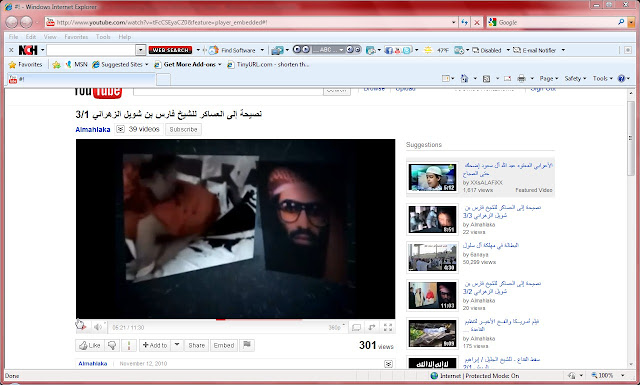The image size is (640, 385).
Task: Expand the Add to dropdown arrow
Action: click(x=177, y=345)
